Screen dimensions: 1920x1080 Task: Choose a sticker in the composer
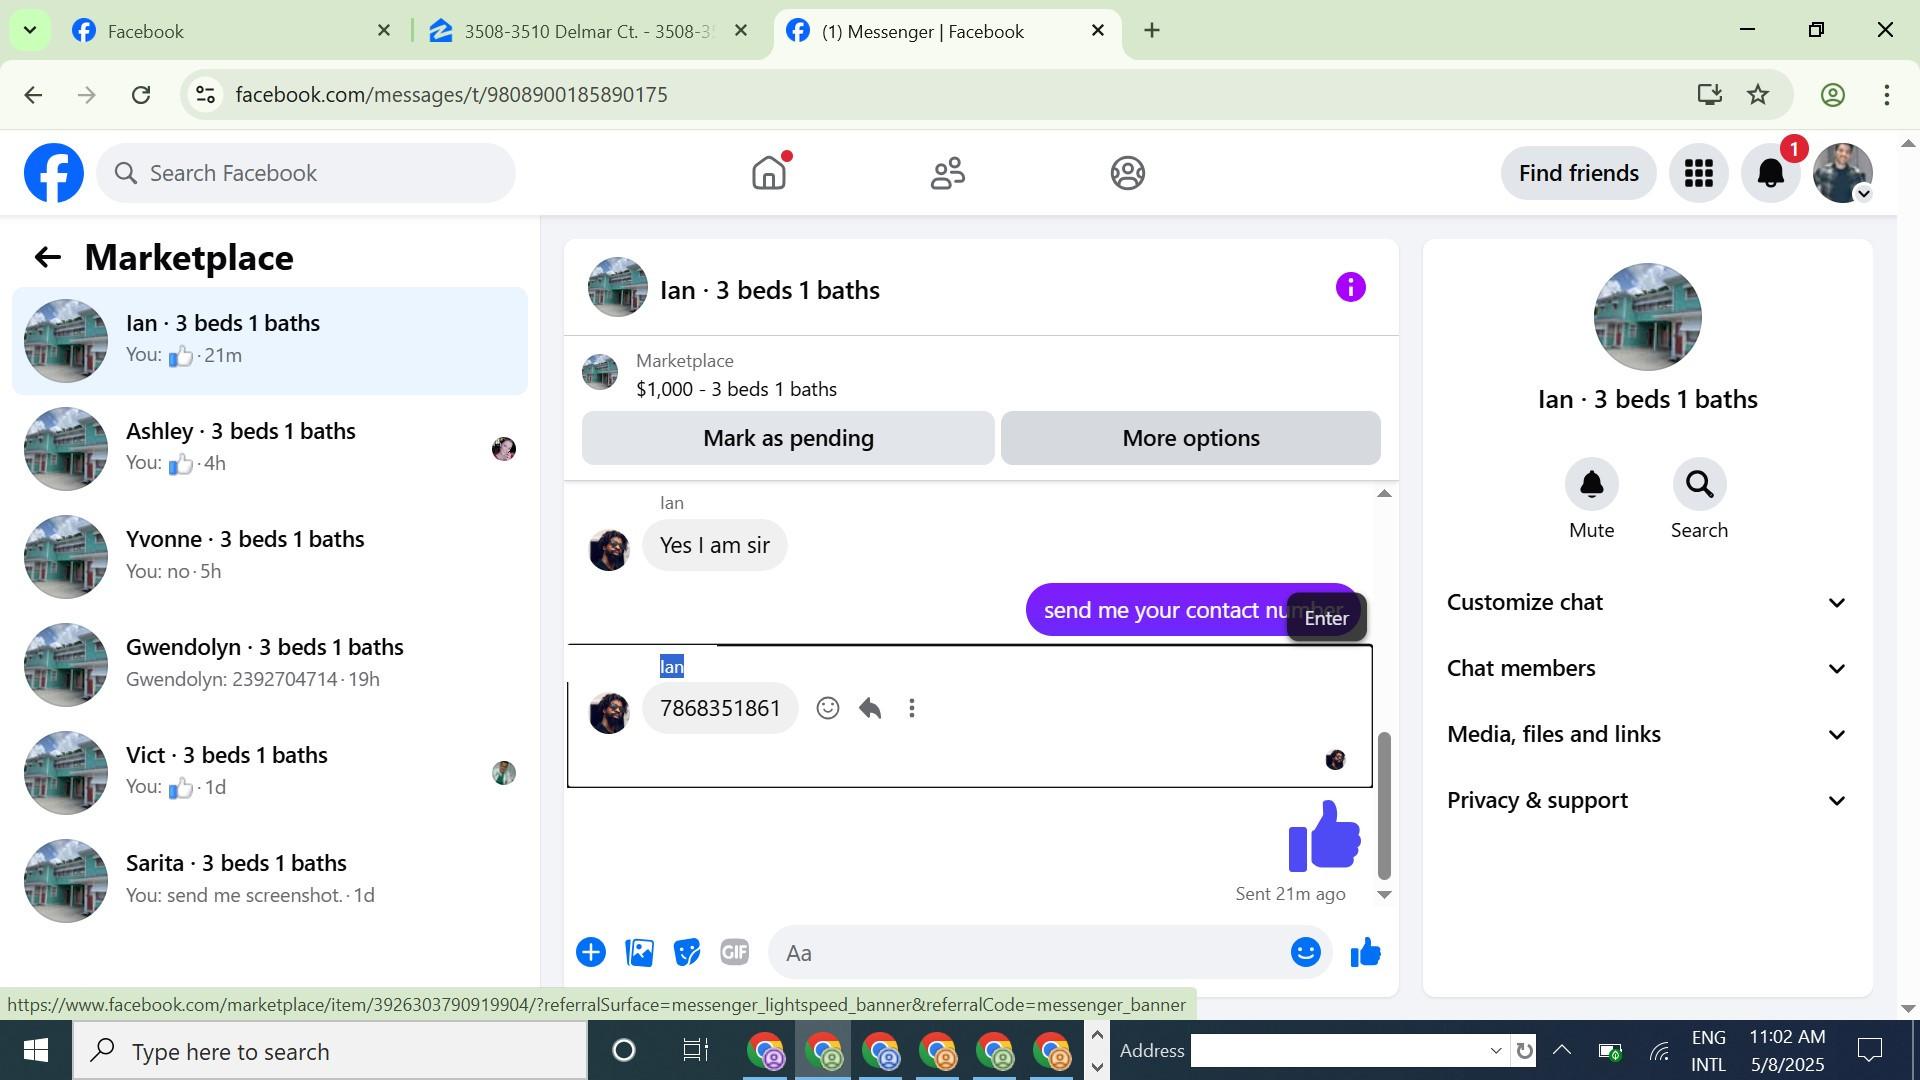[x=687, y=952]
